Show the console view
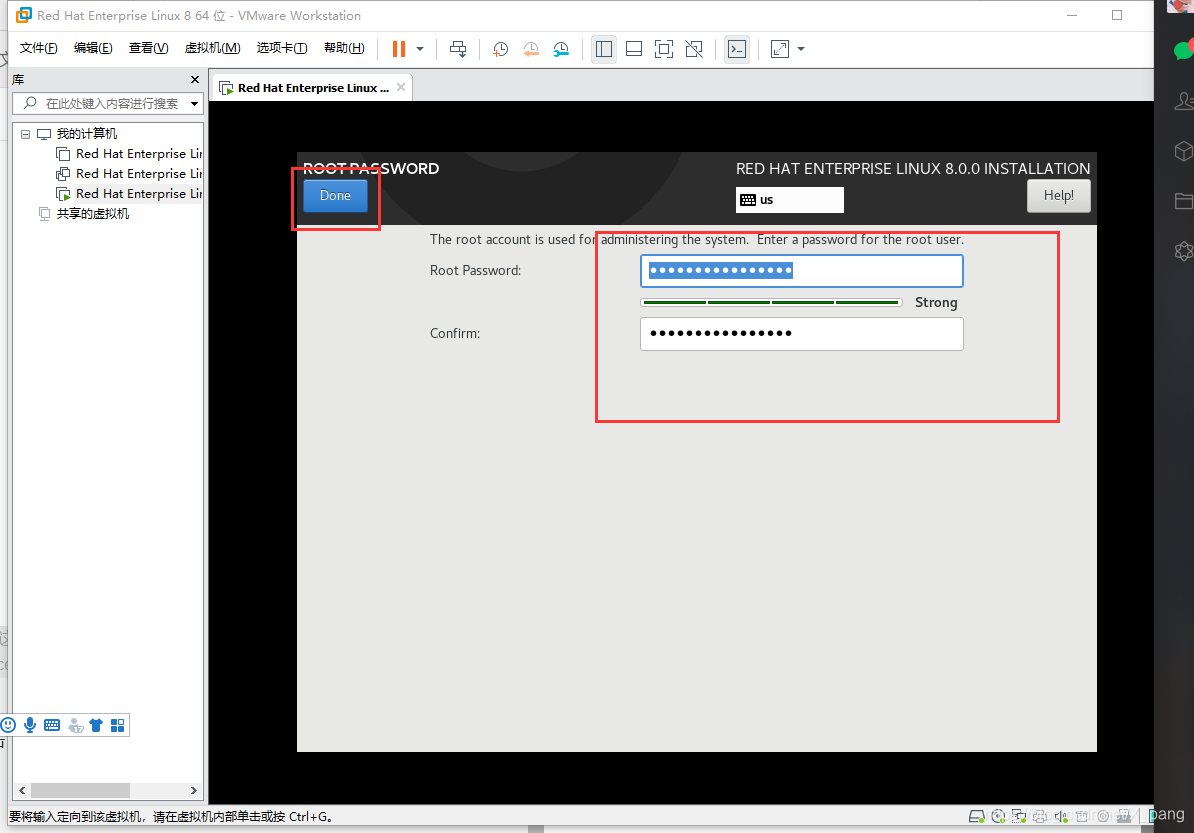The width and height of the screenshot is (1194, 833). pos(736,49)
